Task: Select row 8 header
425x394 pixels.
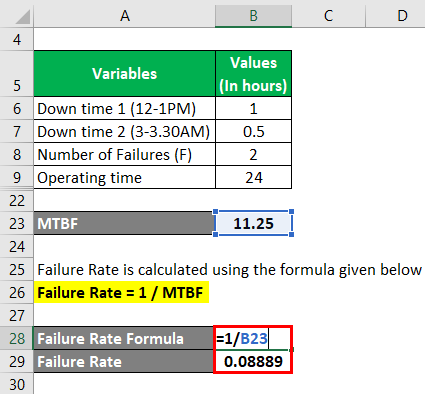Action: [x=17, y=154]
